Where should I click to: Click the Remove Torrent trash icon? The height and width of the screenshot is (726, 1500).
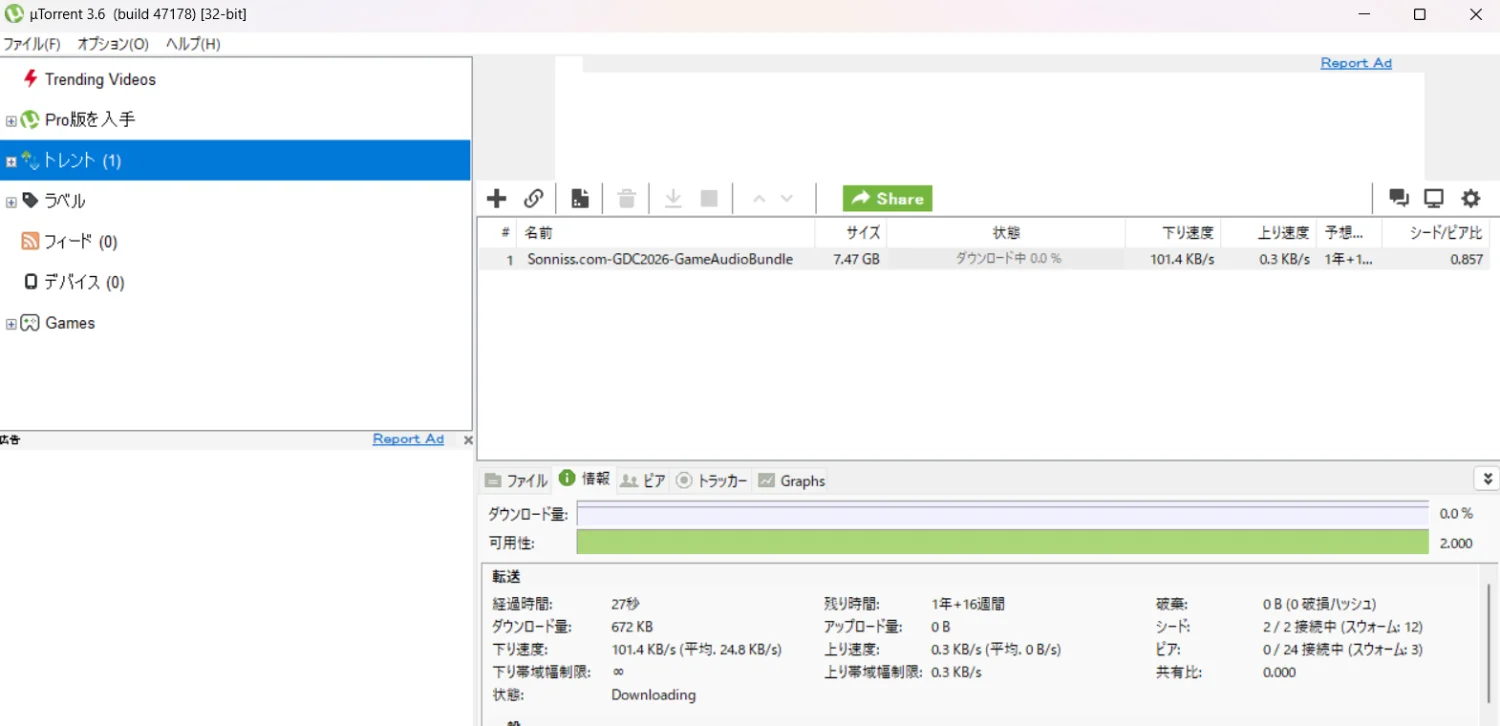[x=627, y=199]
